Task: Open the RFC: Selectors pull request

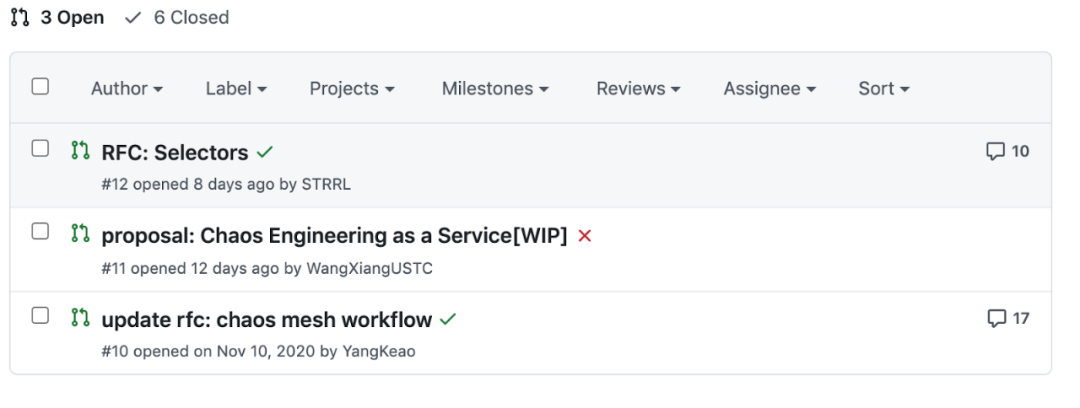Action: 175,152
